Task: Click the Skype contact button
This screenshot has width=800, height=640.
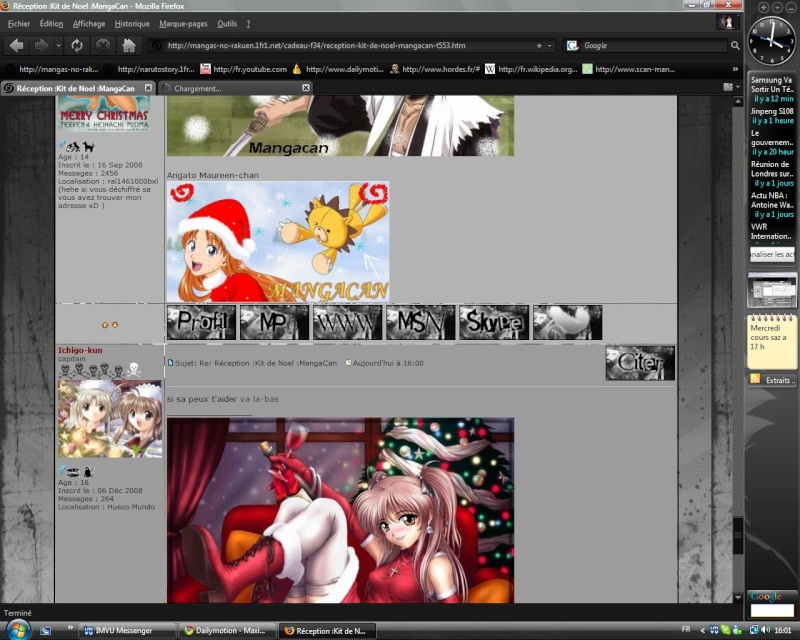Action: coord(494,322)
